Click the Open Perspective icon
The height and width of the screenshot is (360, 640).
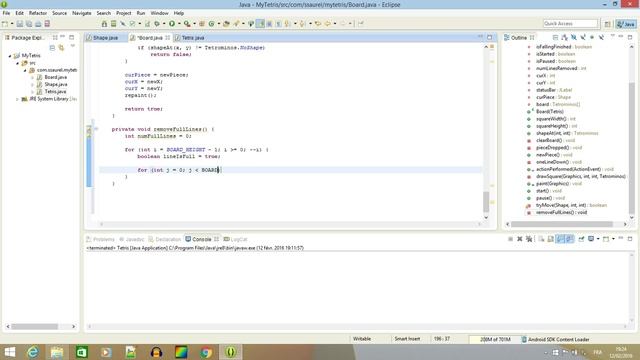607,24
